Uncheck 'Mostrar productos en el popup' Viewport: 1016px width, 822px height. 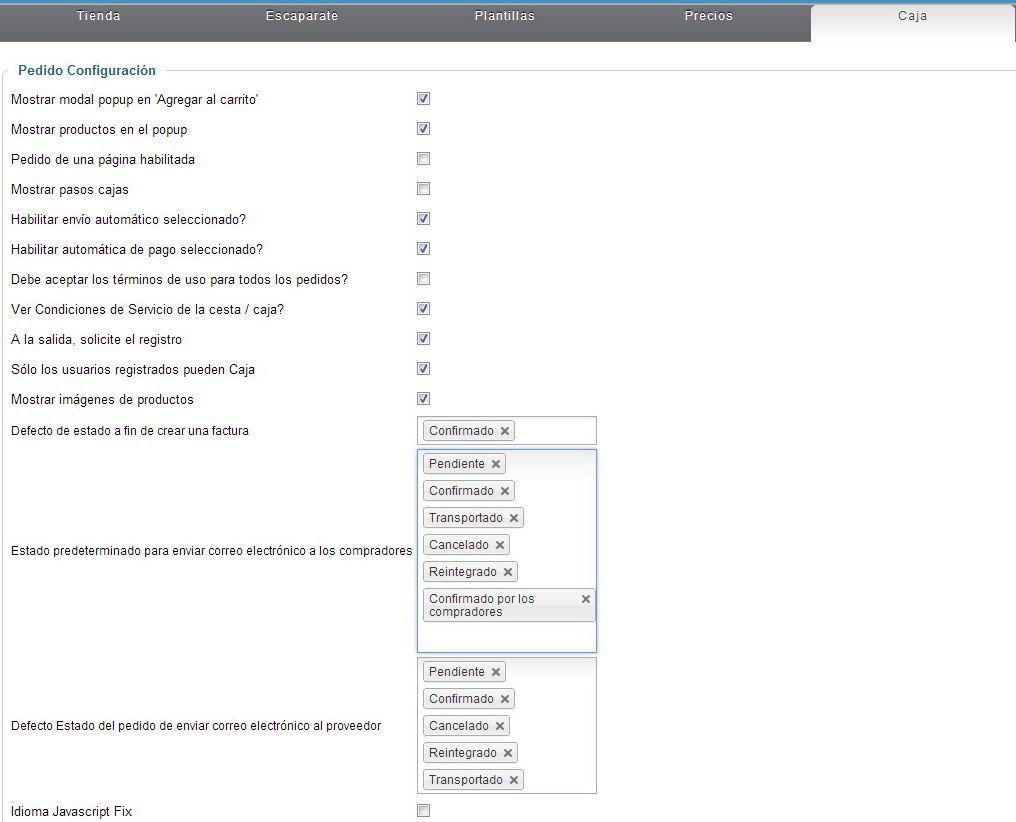click(x=423, y=128)
